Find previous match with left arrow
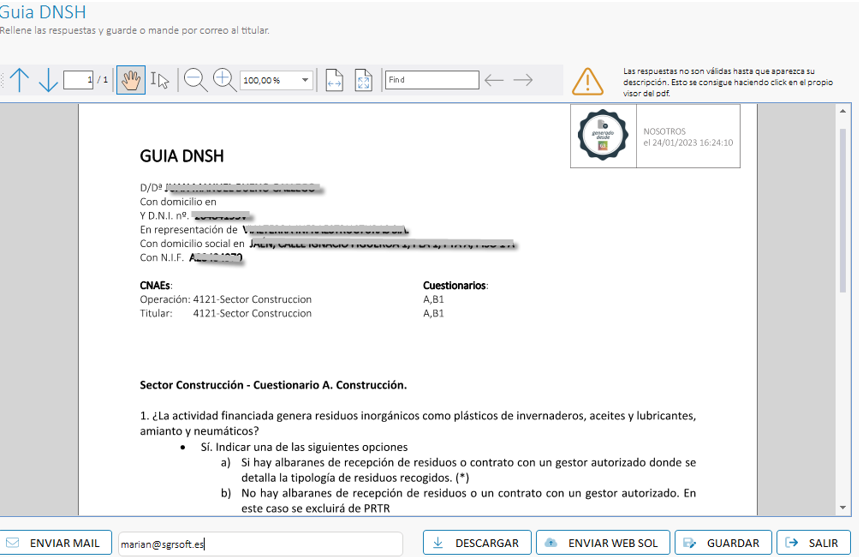859x557 pixels. tap(494, 80)
